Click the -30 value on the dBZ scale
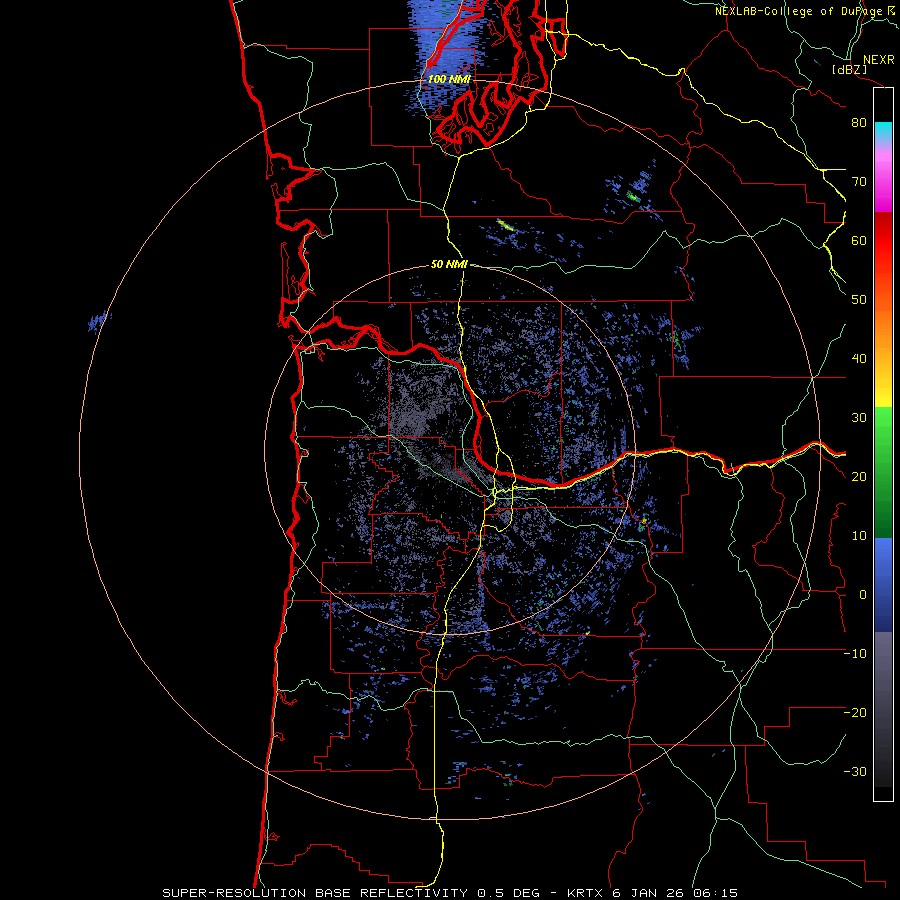Viewport: 900px width, 900px height. (x=855, y=771)
